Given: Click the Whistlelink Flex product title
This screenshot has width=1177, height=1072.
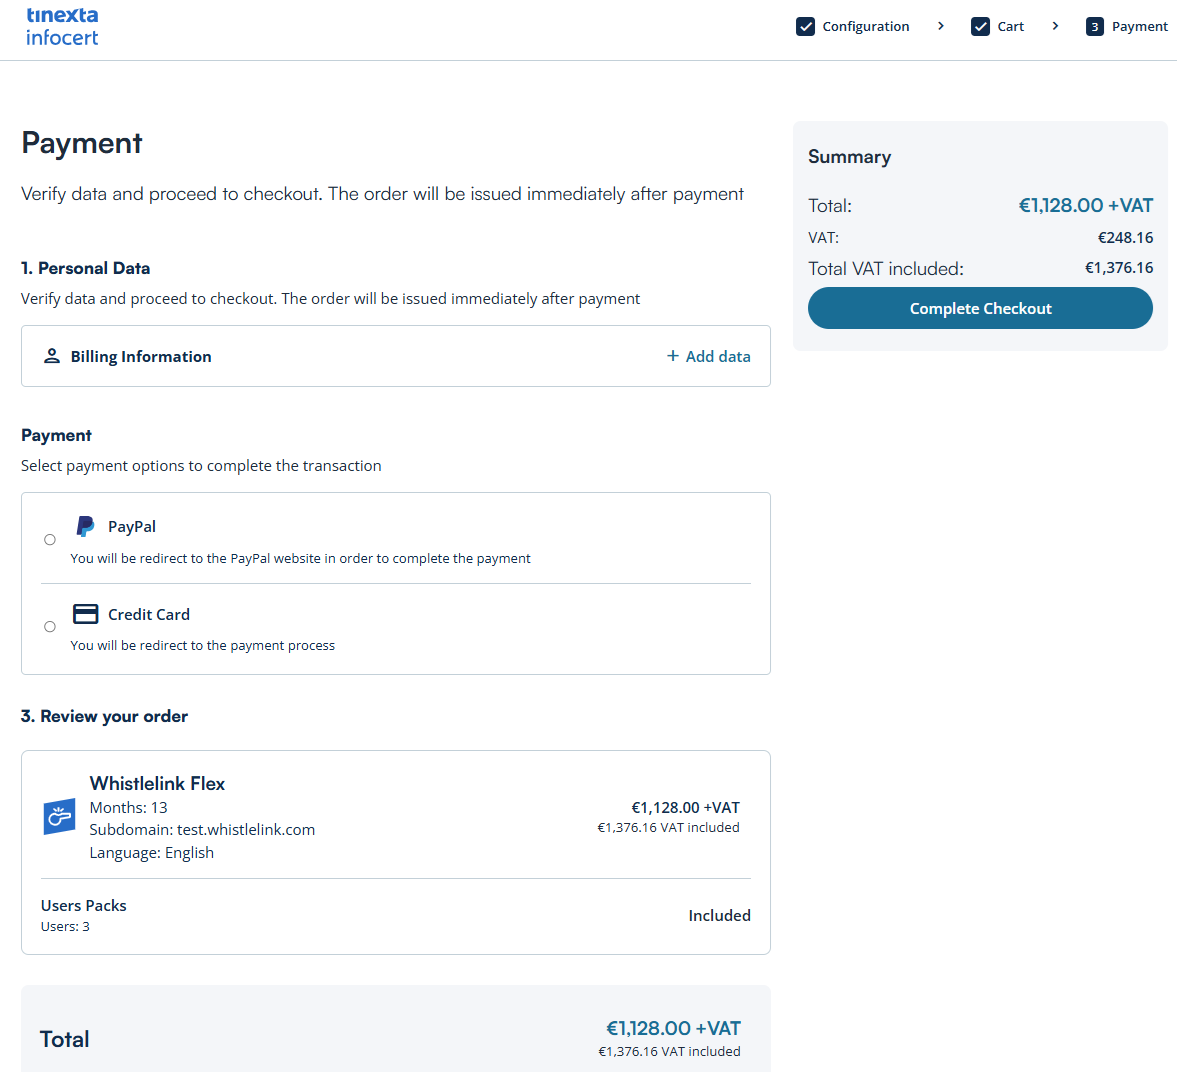Looking at the screenshot, I should 157,783.
